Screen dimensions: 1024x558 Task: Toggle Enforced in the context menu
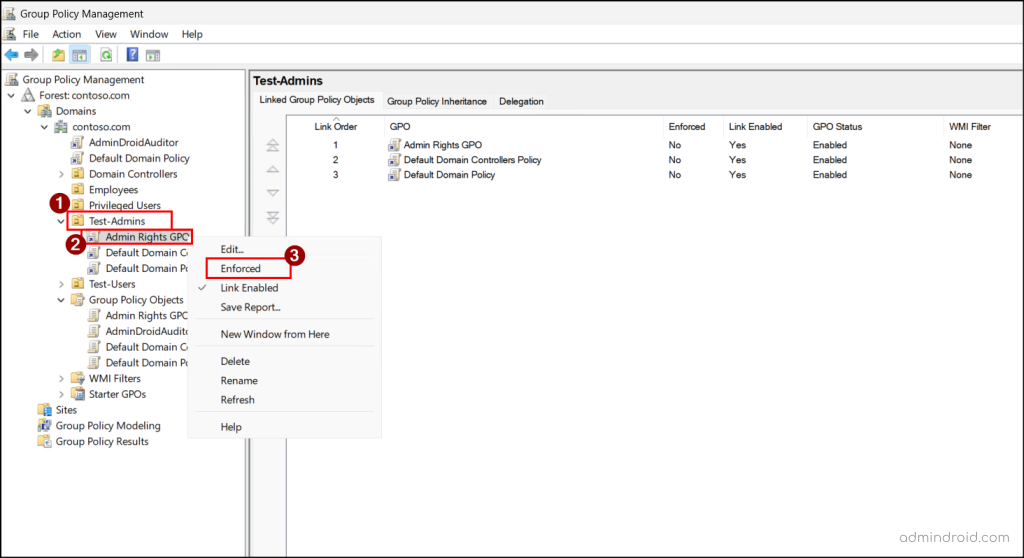[240, 269]
